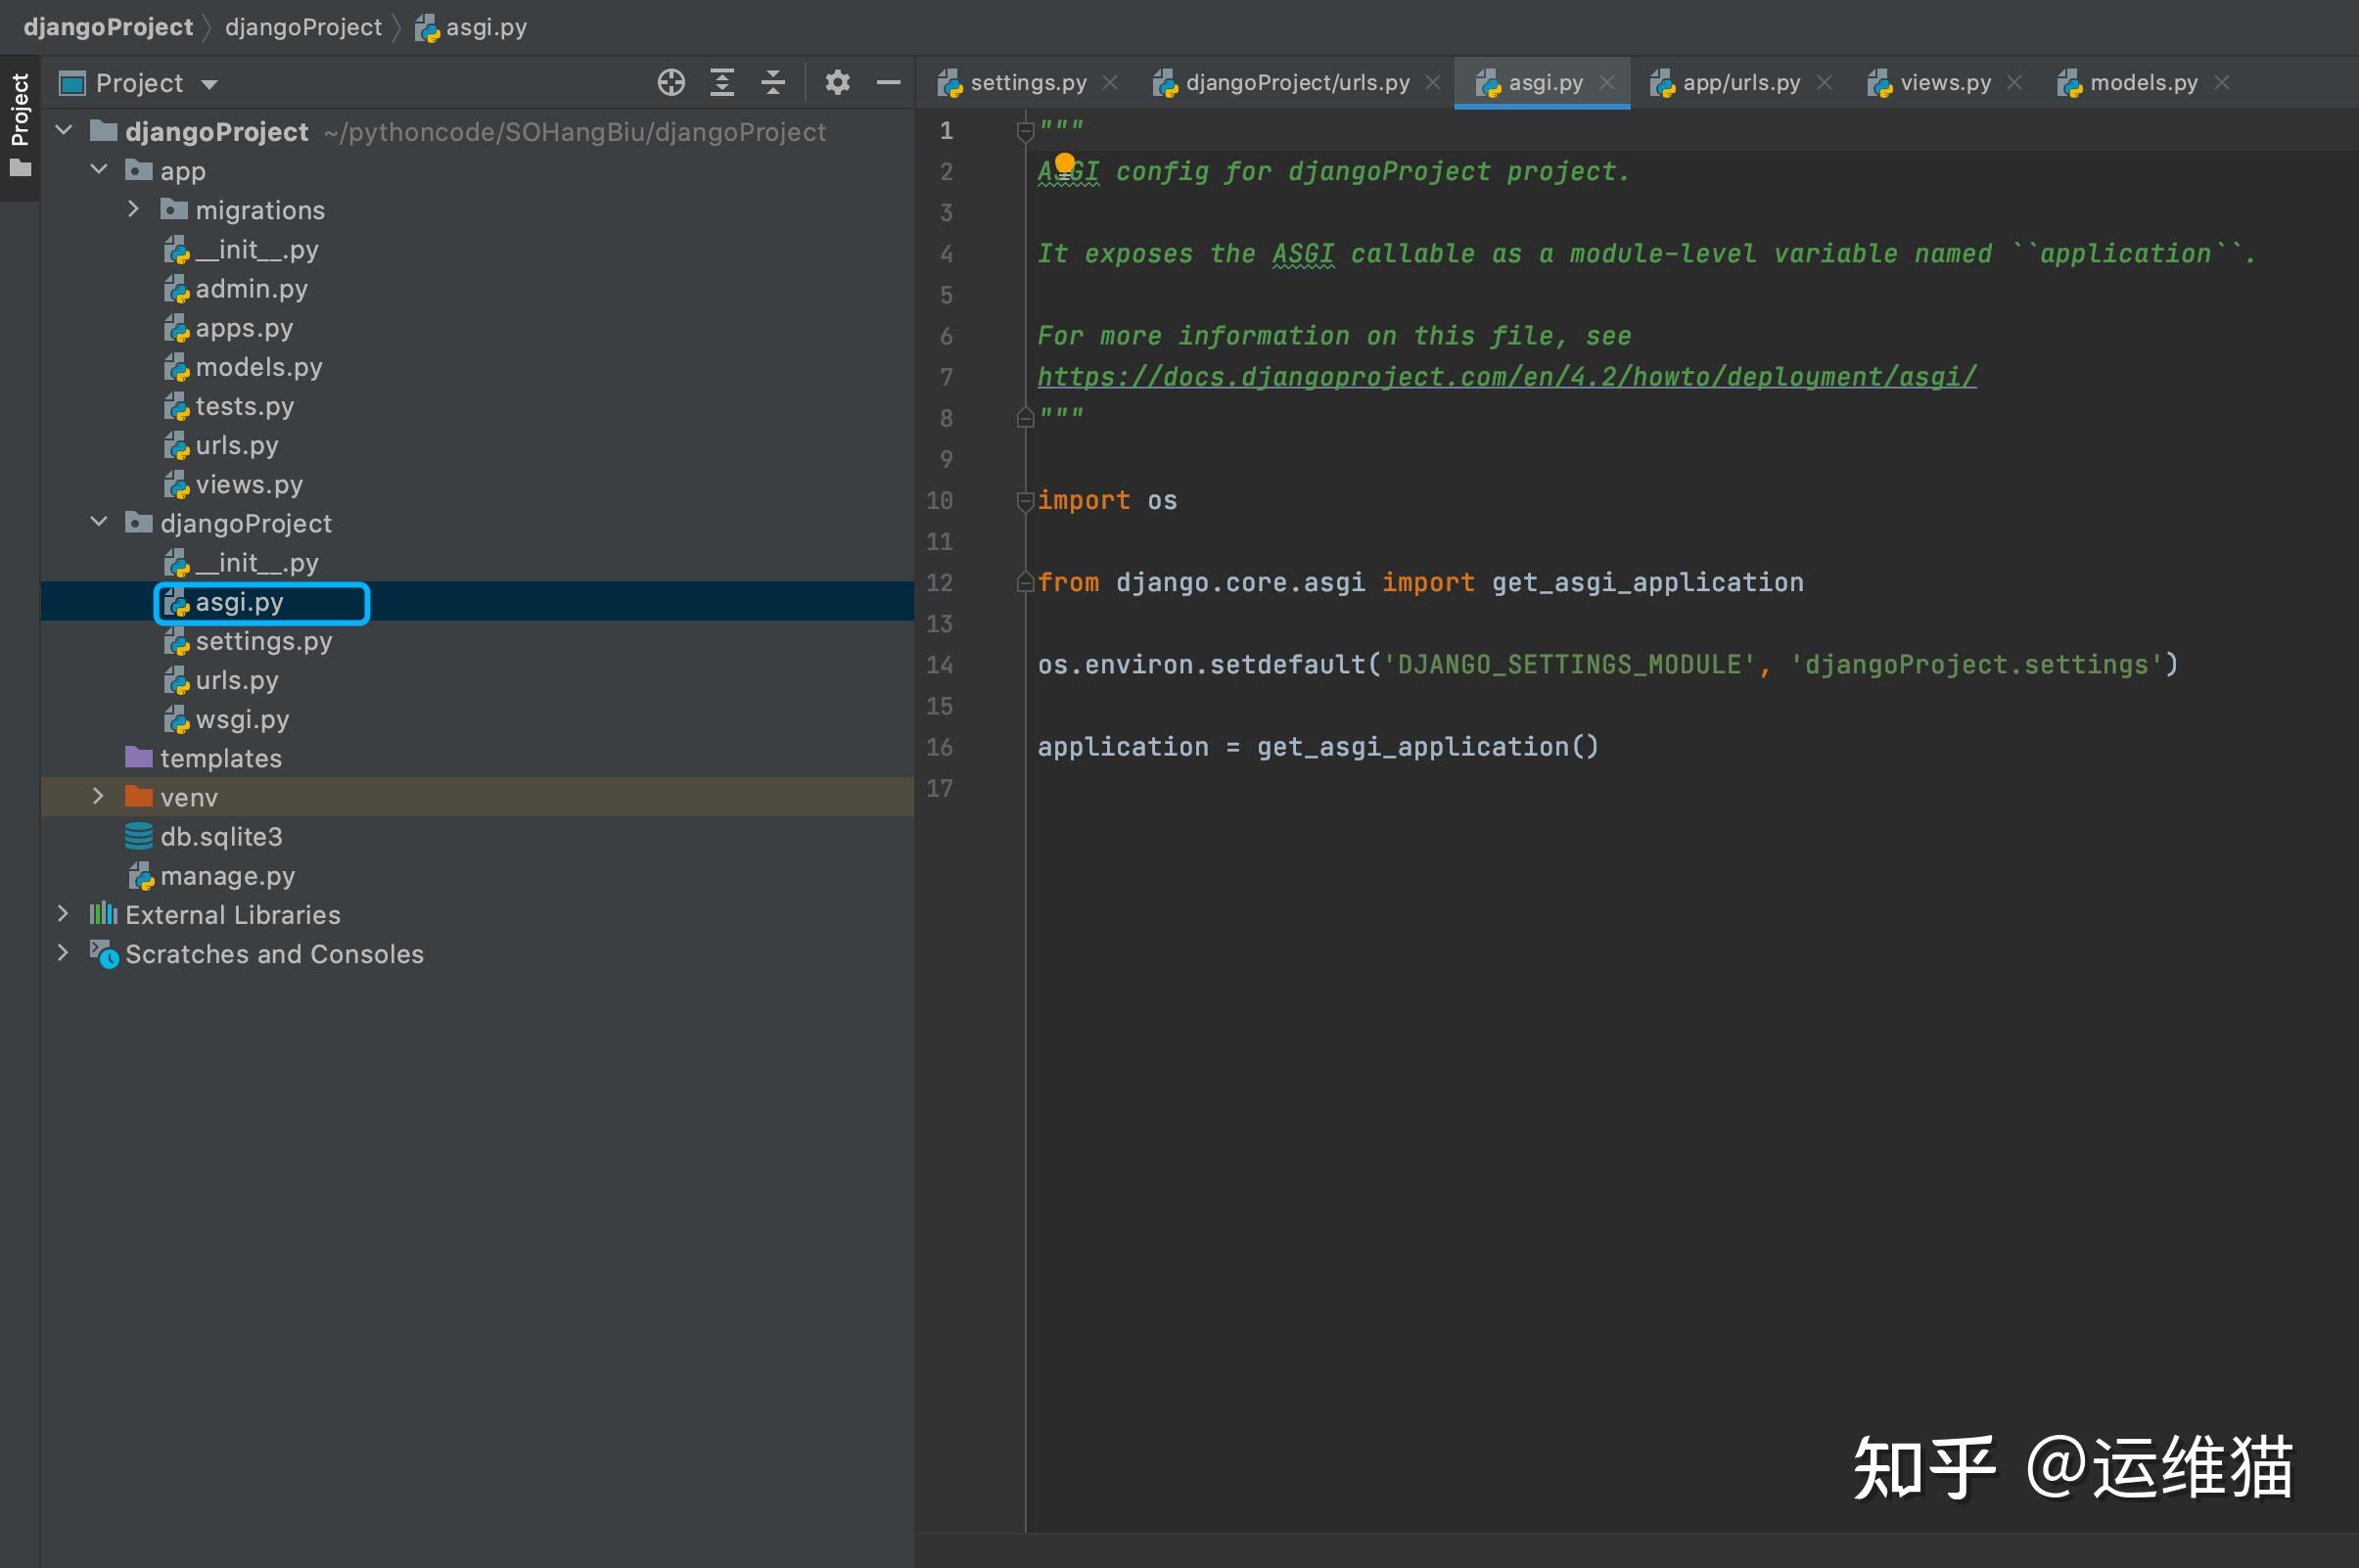Open wsgi.py in the project tree

(x=242, y=720)
